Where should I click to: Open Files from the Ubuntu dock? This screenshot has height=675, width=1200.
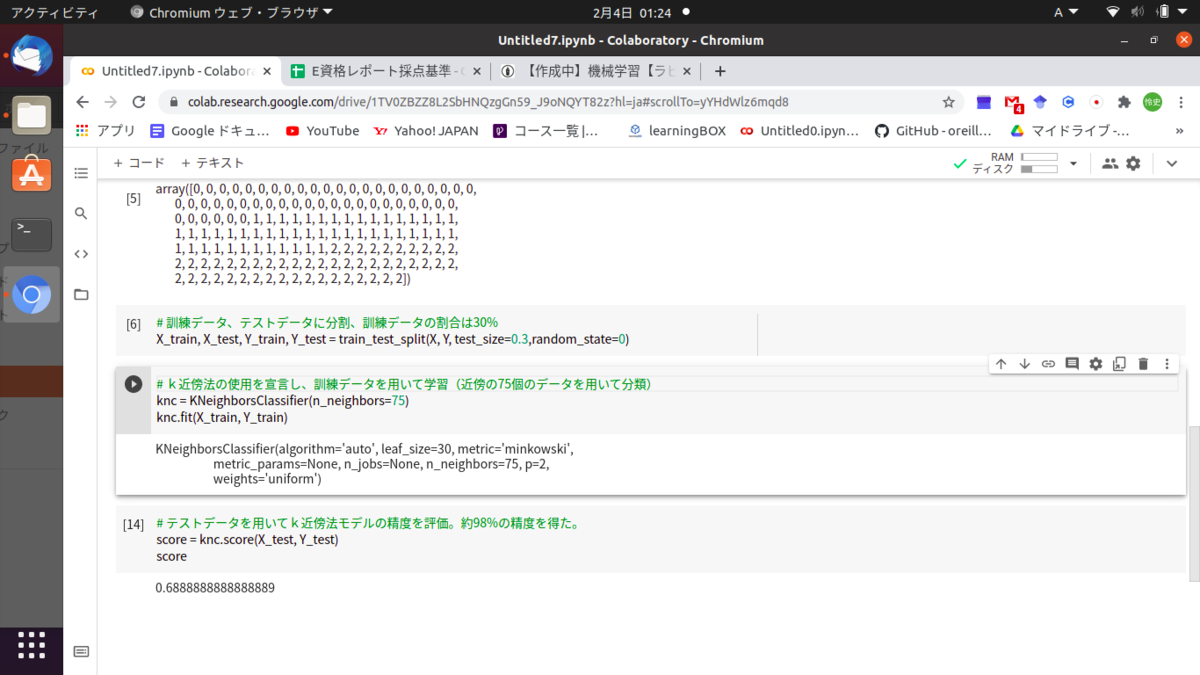pos(31,116)
